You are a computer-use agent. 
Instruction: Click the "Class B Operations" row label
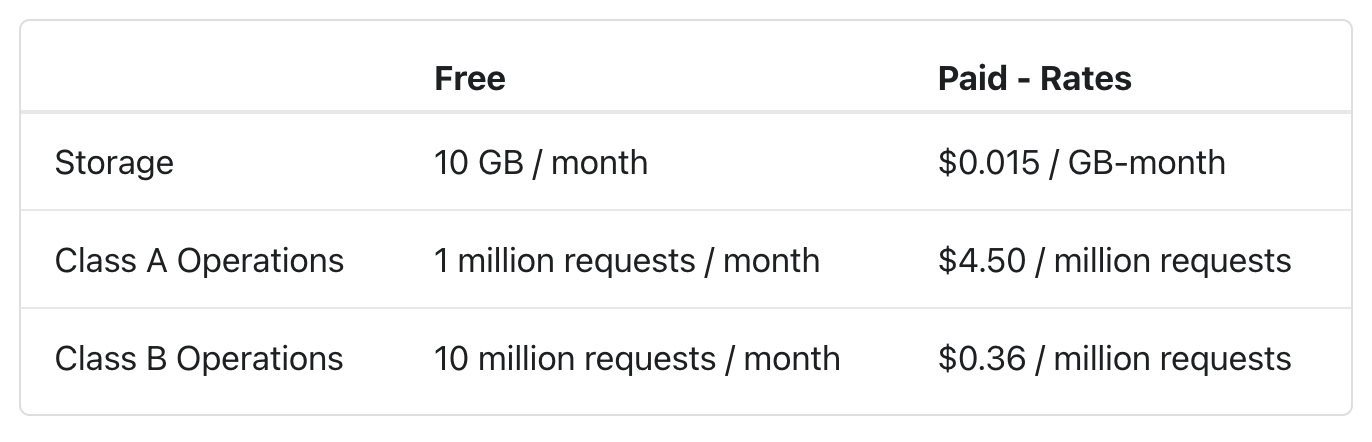tap(199, 359)
